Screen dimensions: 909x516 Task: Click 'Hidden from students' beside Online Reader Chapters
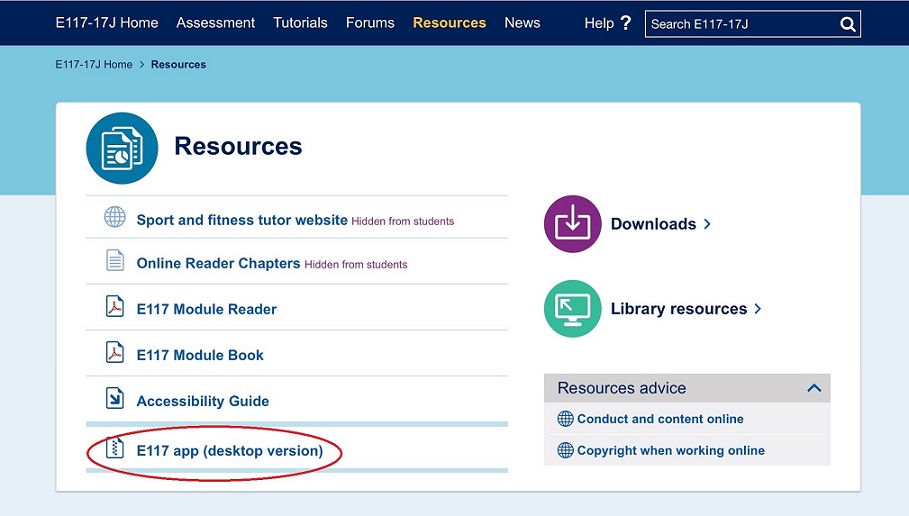click(356, 265)
